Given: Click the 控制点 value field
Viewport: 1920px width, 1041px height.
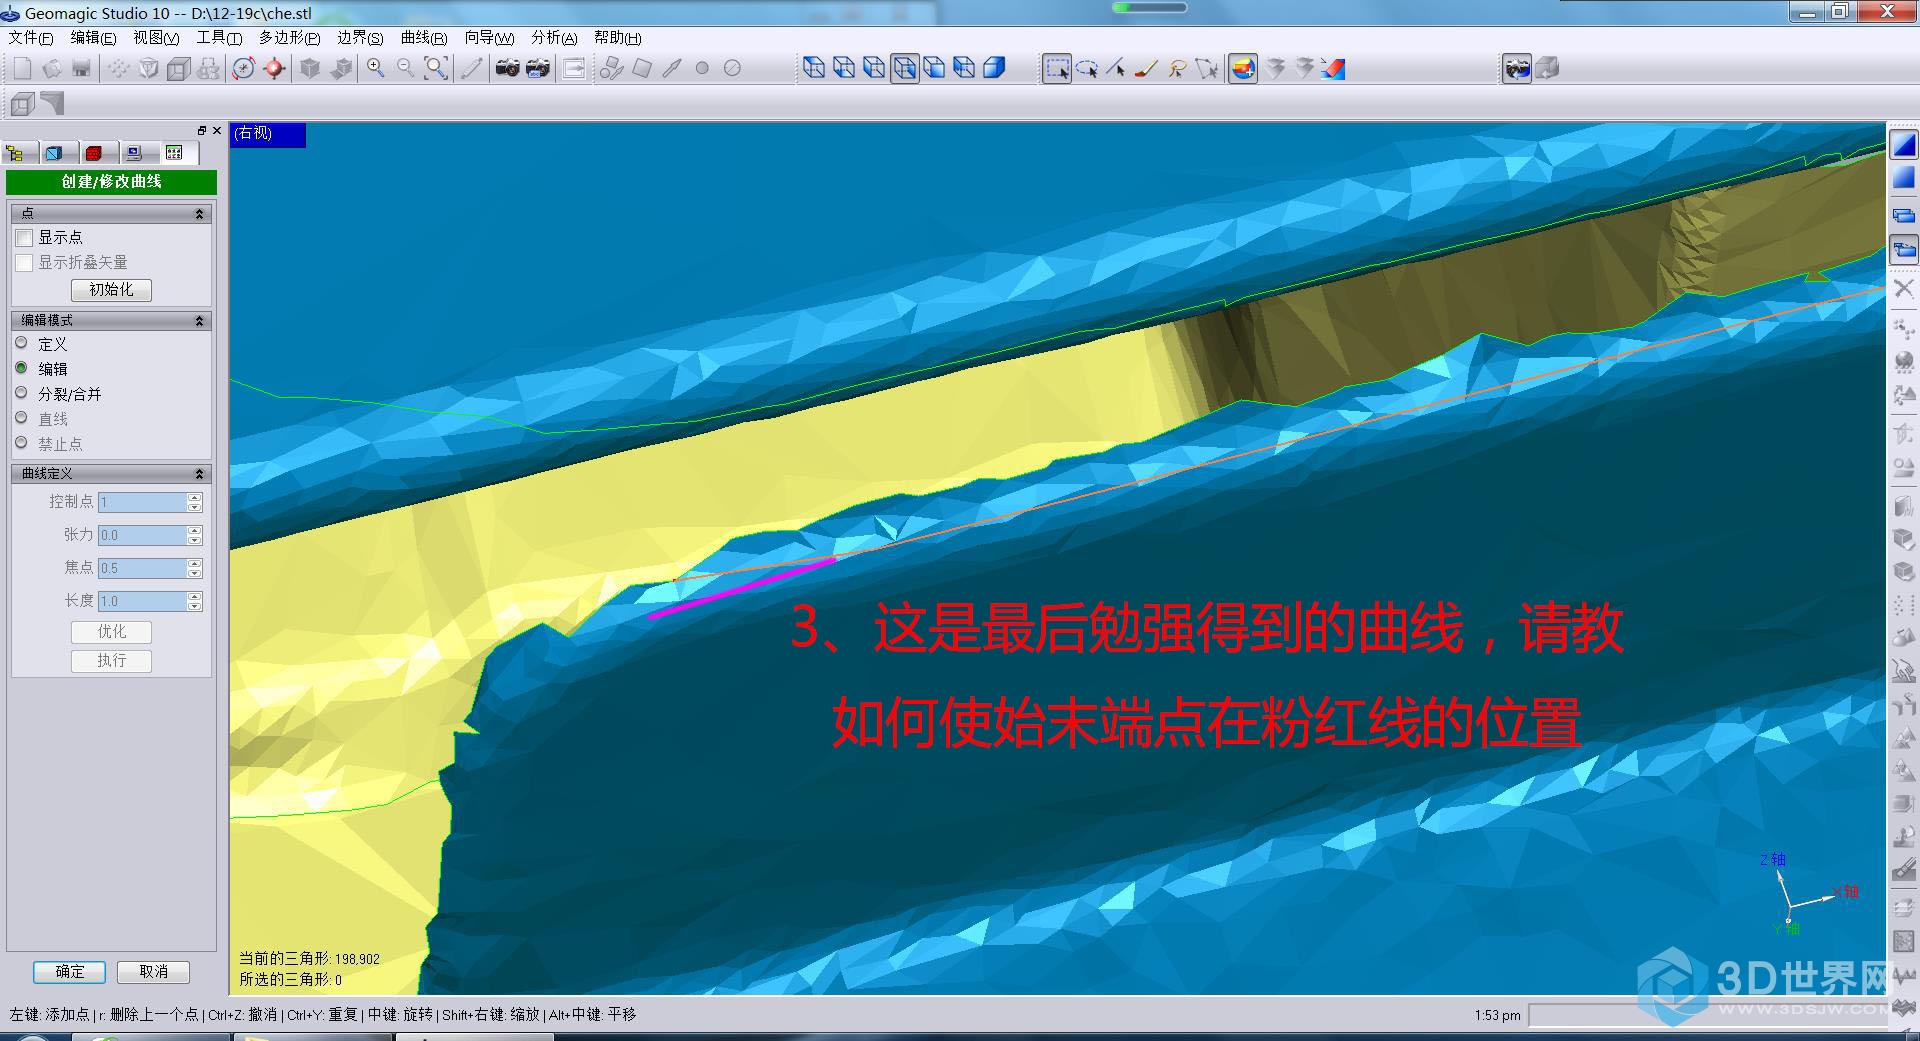Looking at the screenshot, I should [x=142, y=502].
